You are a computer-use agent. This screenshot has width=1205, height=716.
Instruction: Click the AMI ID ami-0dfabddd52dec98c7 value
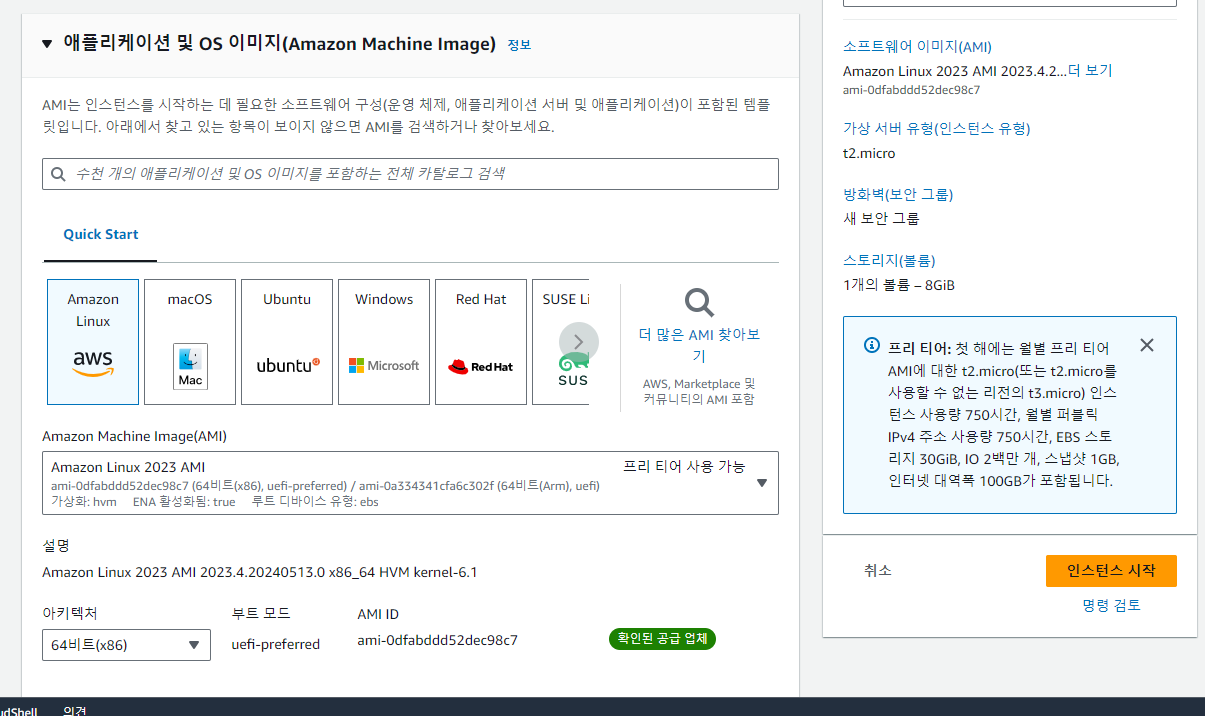coord(437,640)
